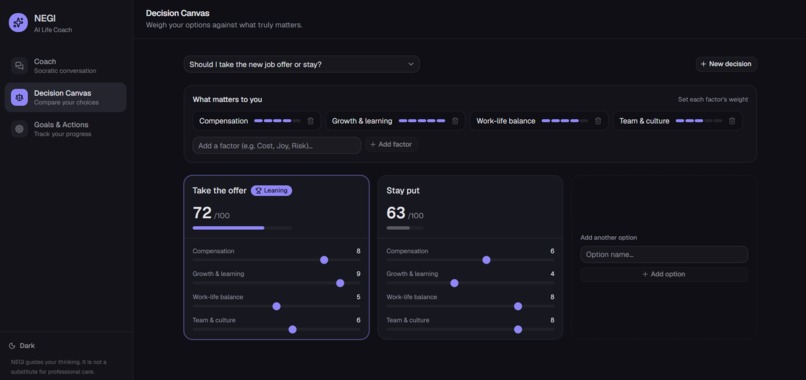Delete the Work-life balance factor with its trash icon
The width and height of the screenshot is (806, 380).
click(x=598, y=121)
